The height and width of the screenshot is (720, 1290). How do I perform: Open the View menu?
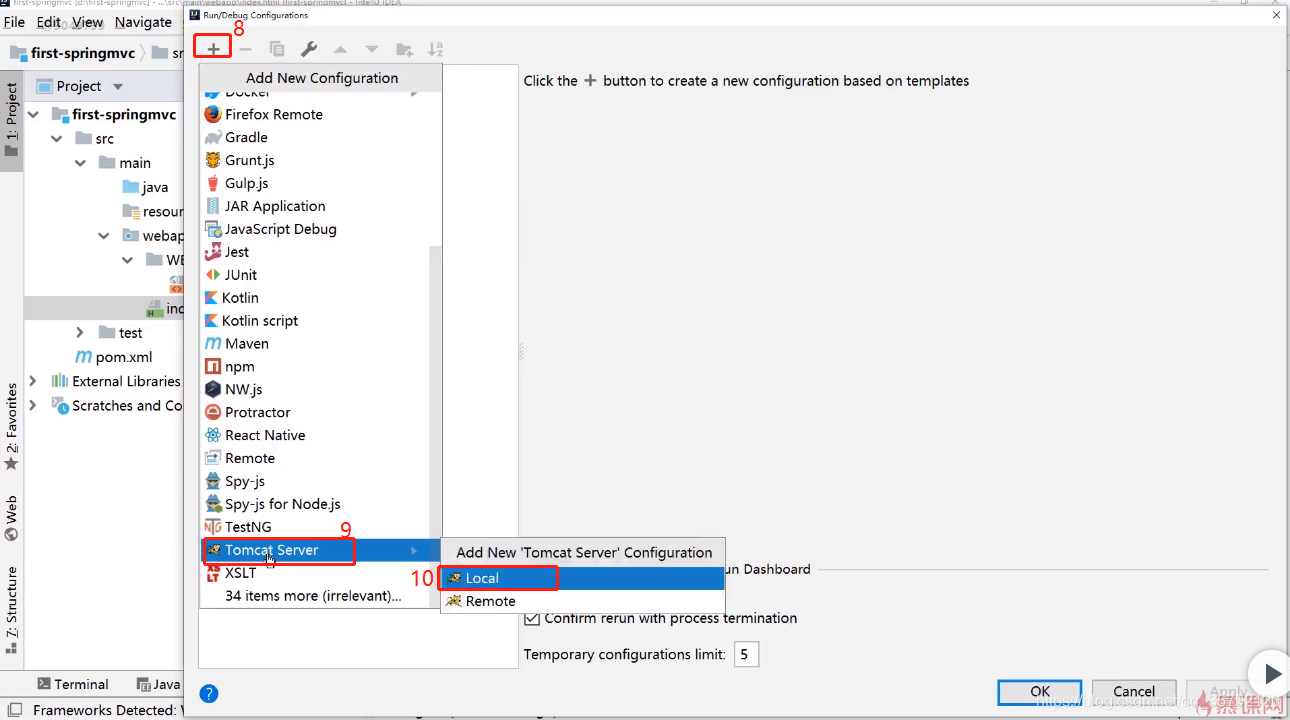click(88, 22)
